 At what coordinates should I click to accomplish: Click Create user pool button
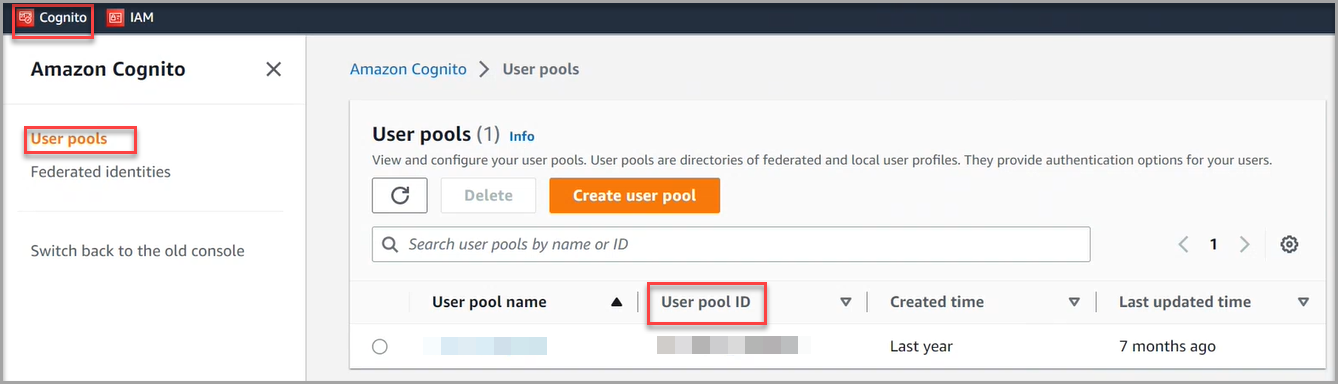point(634,195)
